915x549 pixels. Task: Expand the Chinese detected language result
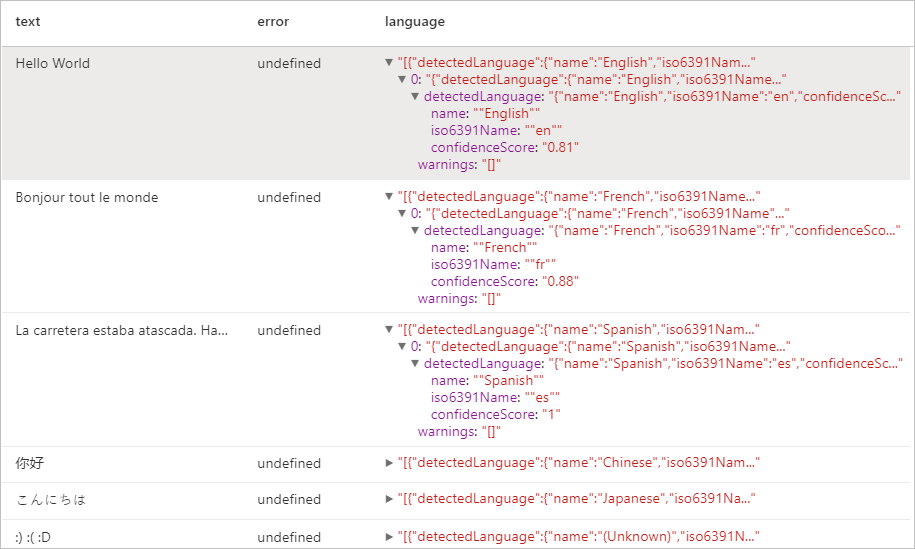click(x=390, y=463)
